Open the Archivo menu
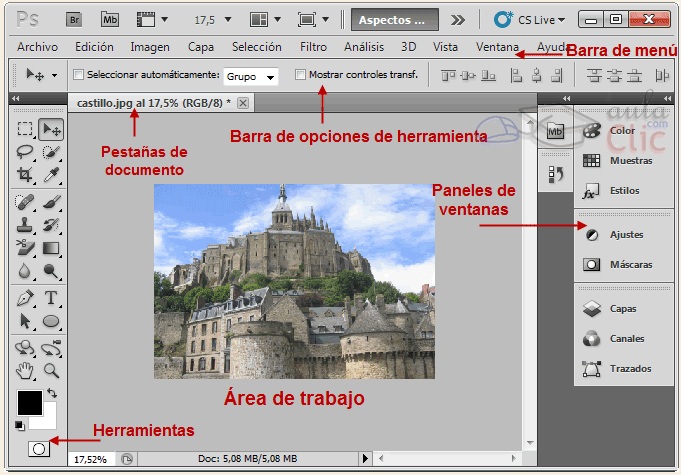681x475 pixels. (x=37, y=47)
